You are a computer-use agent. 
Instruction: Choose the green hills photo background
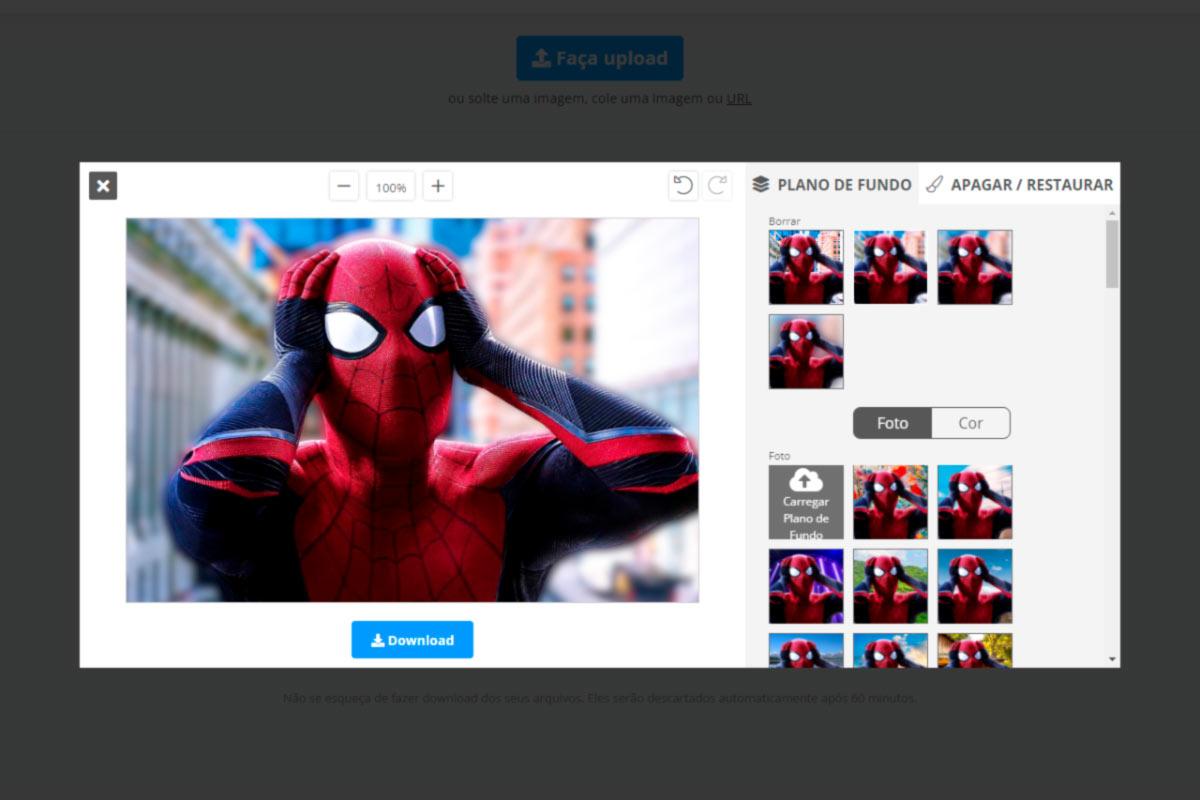(890, 586)
